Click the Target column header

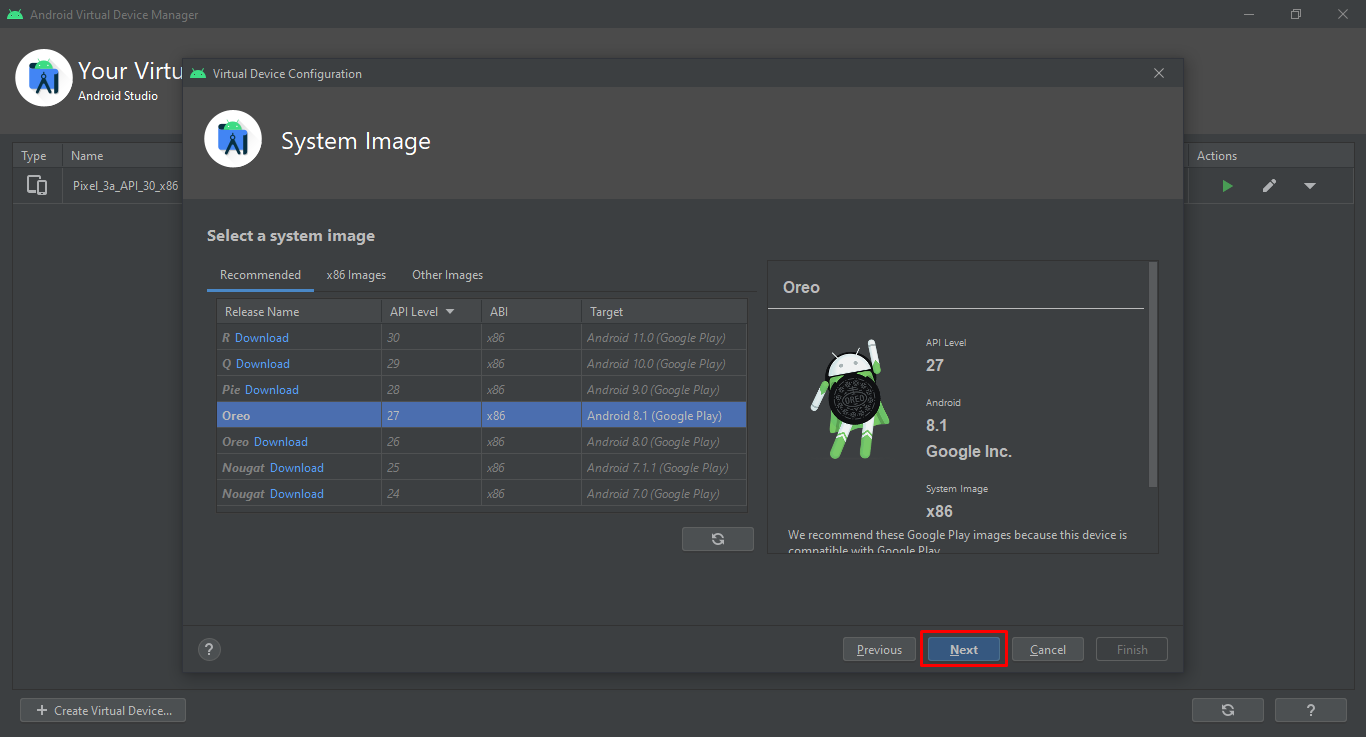(664, 312)
